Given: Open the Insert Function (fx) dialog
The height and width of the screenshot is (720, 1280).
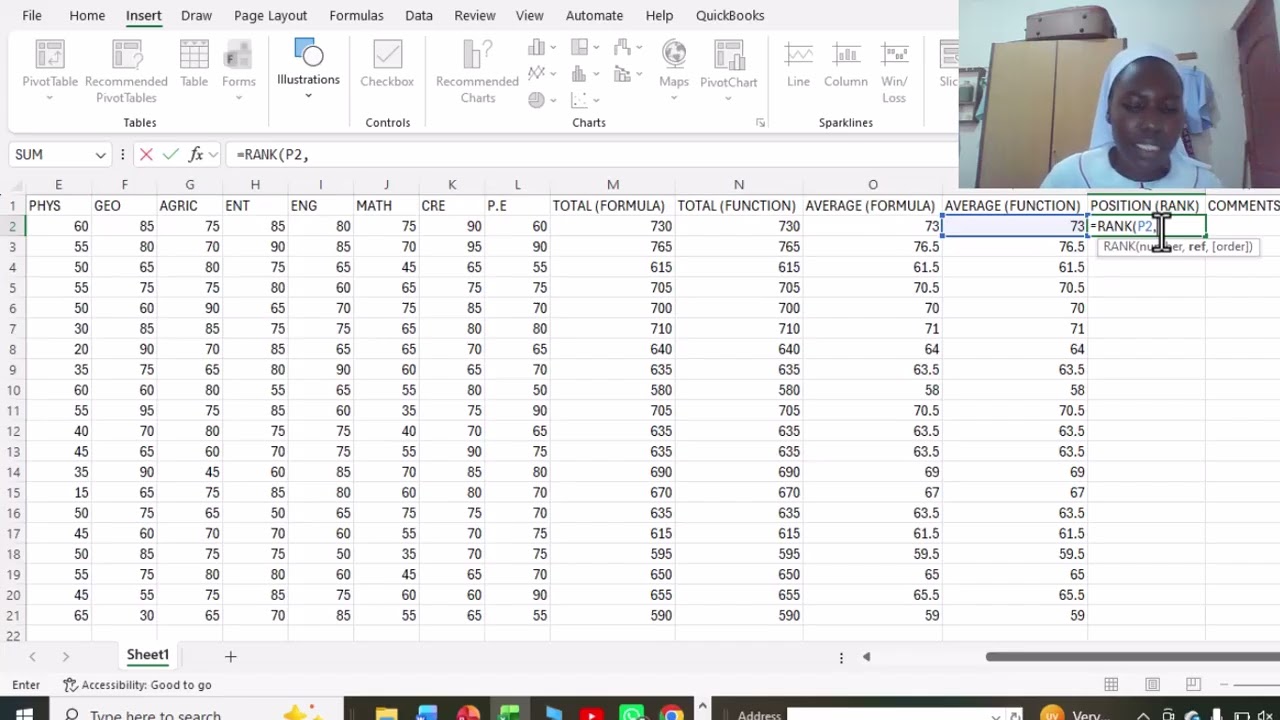Looking at the screenshot, I should (196, 154).
